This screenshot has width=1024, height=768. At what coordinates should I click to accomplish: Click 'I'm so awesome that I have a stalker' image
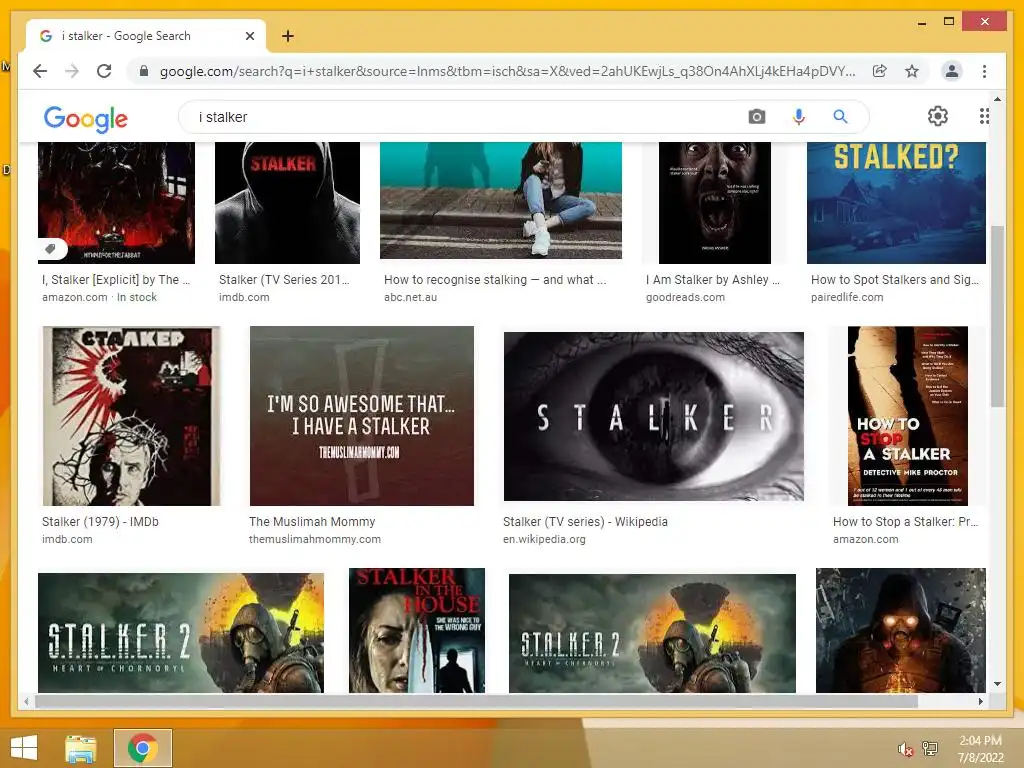point(362,416)
